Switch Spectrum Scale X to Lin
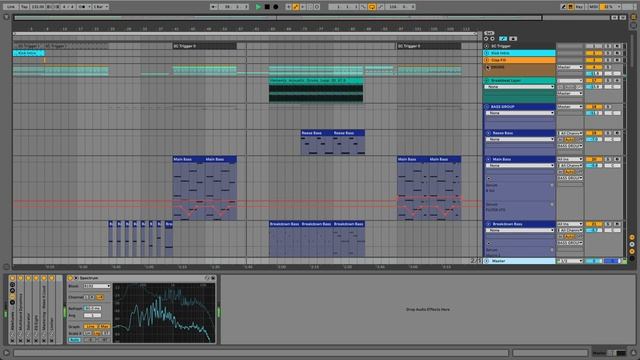 click(x=87, y=333)
